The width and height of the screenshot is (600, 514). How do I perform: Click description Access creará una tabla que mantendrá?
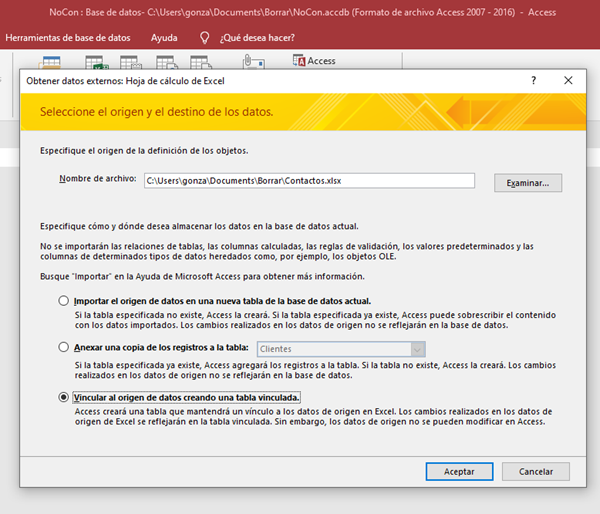pos(313,416)
